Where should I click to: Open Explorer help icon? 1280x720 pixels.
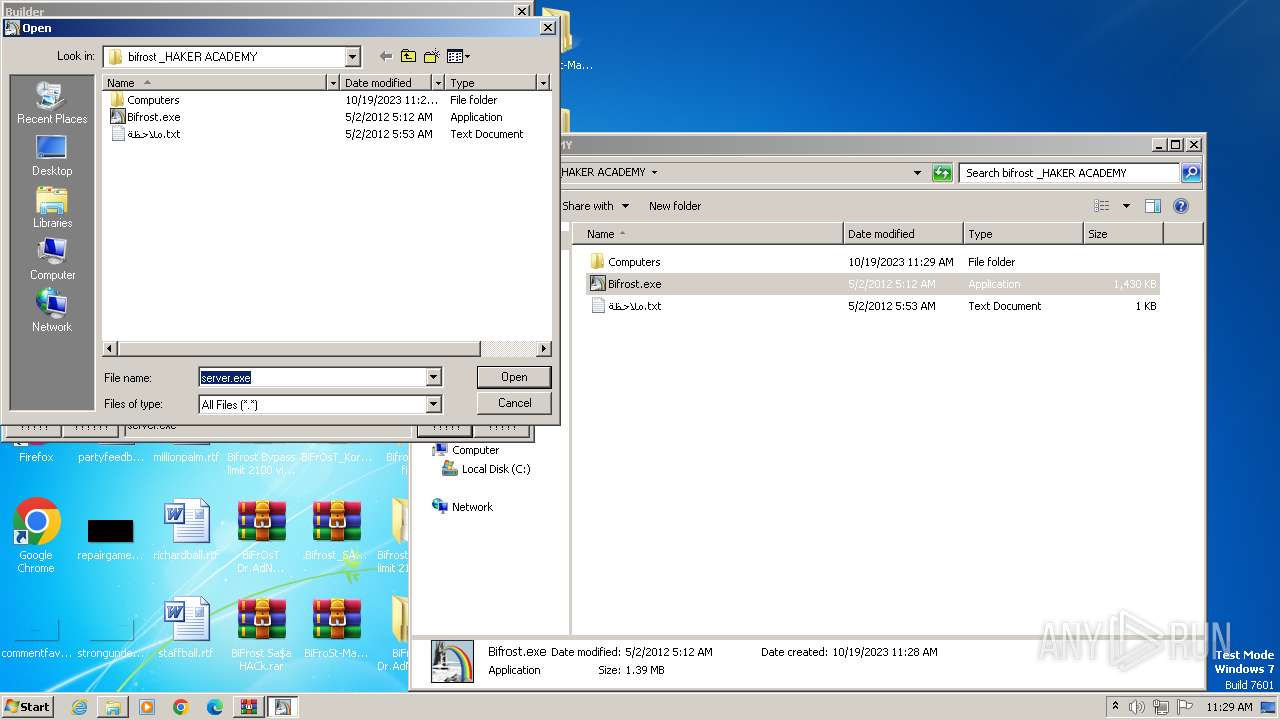[1181, 206]
